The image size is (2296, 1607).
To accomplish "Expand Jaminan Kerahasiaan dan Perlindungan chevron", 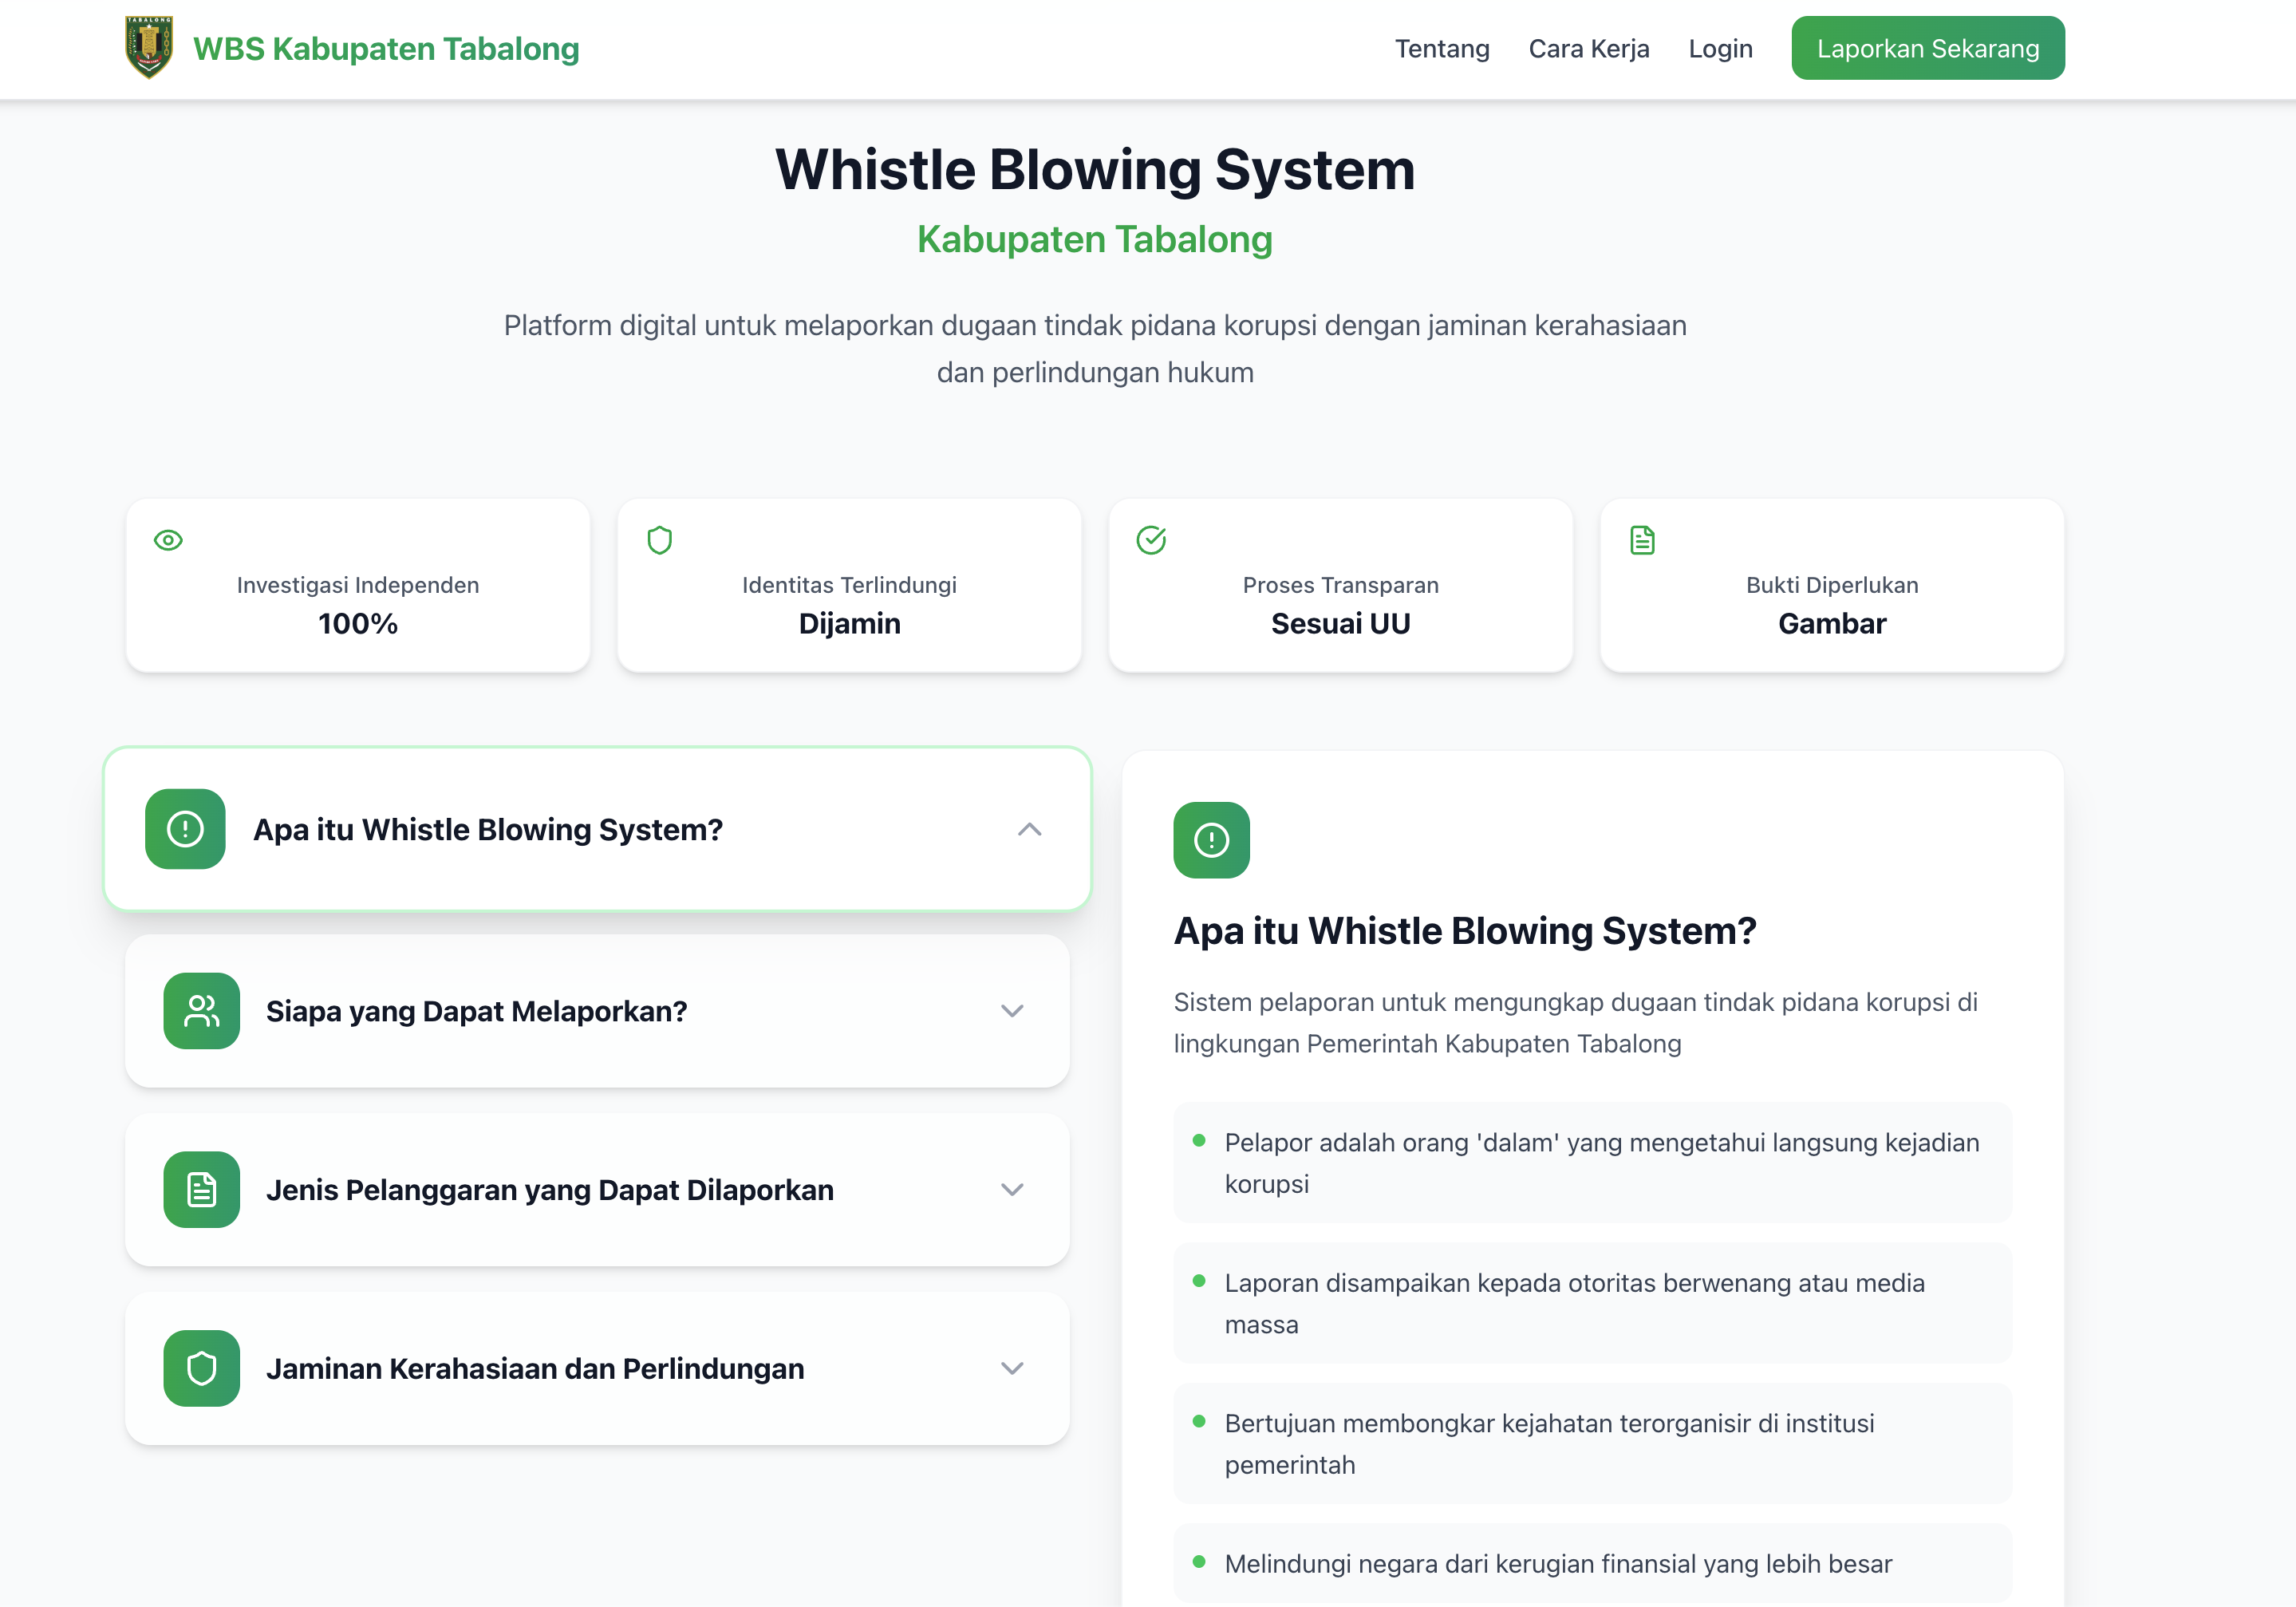I will 1012,1368.
